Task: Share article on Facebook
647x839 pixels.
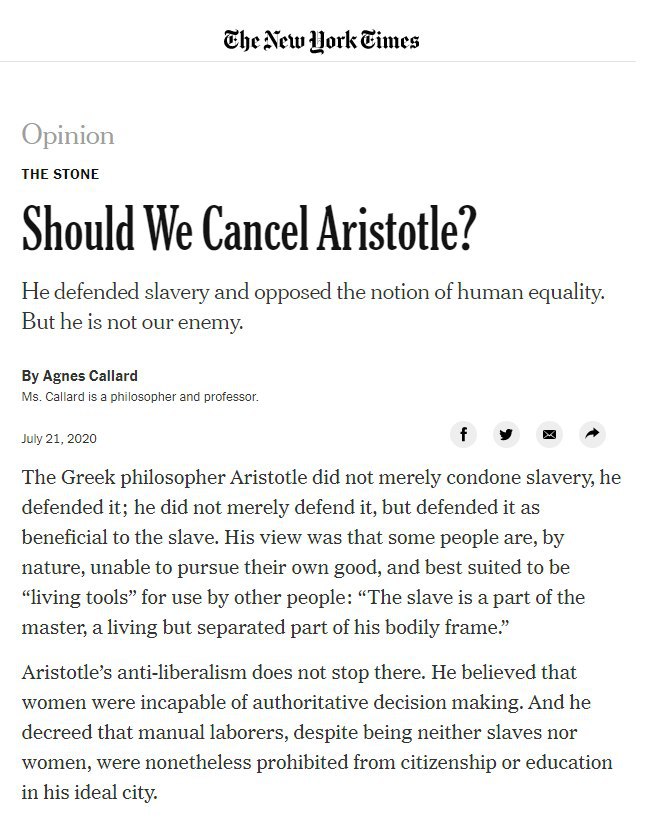Action: pos(462,434)
